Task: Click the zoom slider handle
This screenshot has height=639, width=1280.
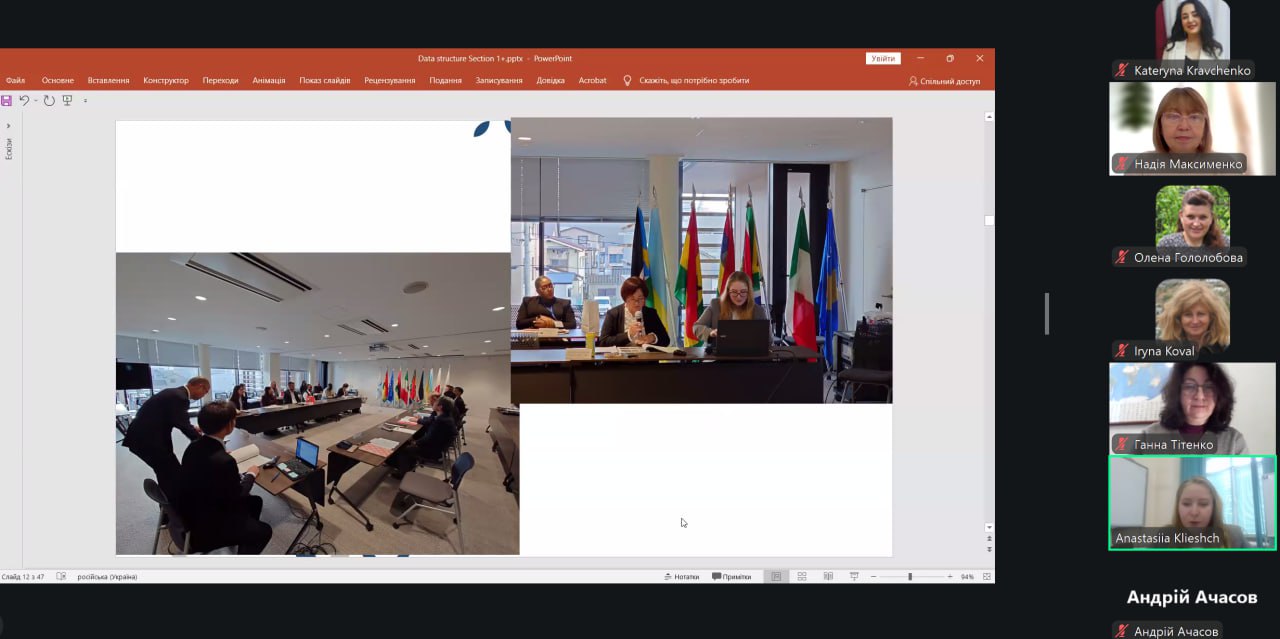Action: tap(909, 577)
